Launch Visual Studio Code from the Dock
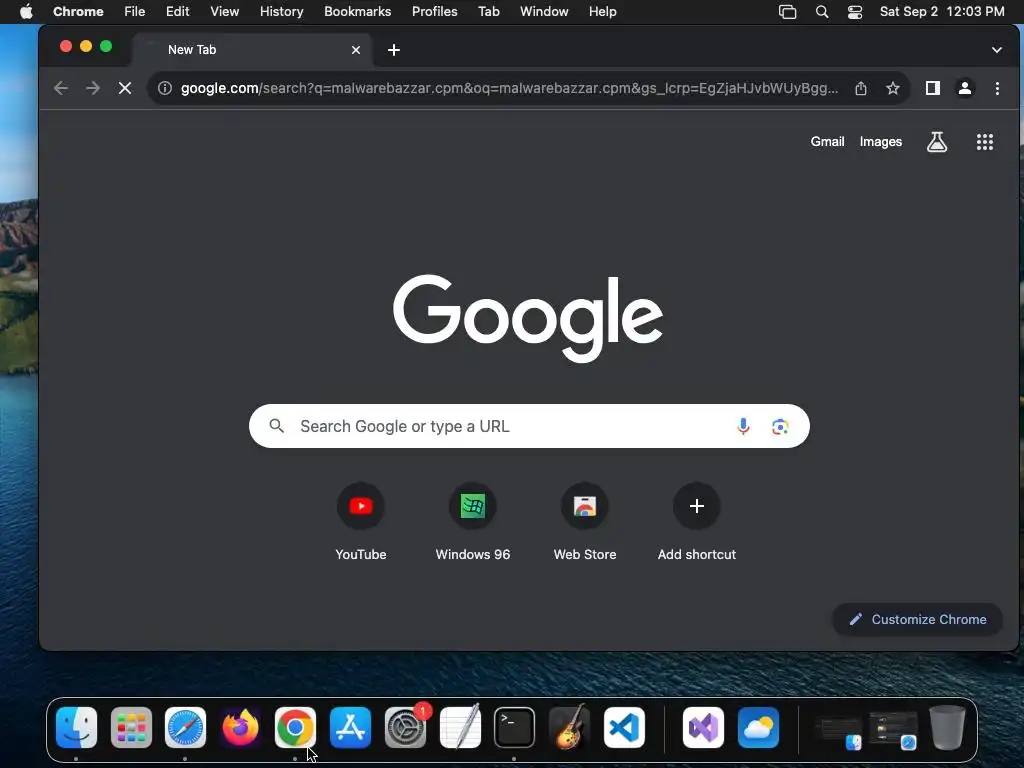The height and width of the screenshot is (768, 1024). [x=624, y=728]
